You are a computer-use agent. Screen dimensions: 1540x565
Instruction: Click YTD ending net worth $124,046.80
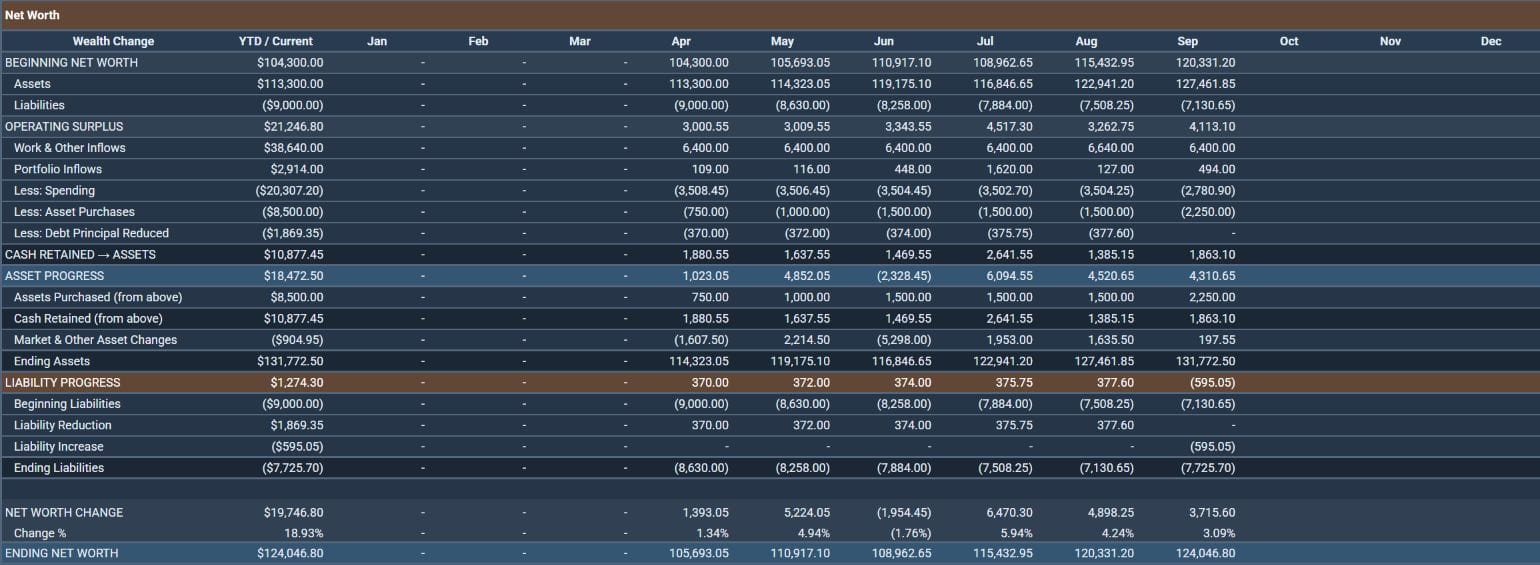tap(290, 553)
